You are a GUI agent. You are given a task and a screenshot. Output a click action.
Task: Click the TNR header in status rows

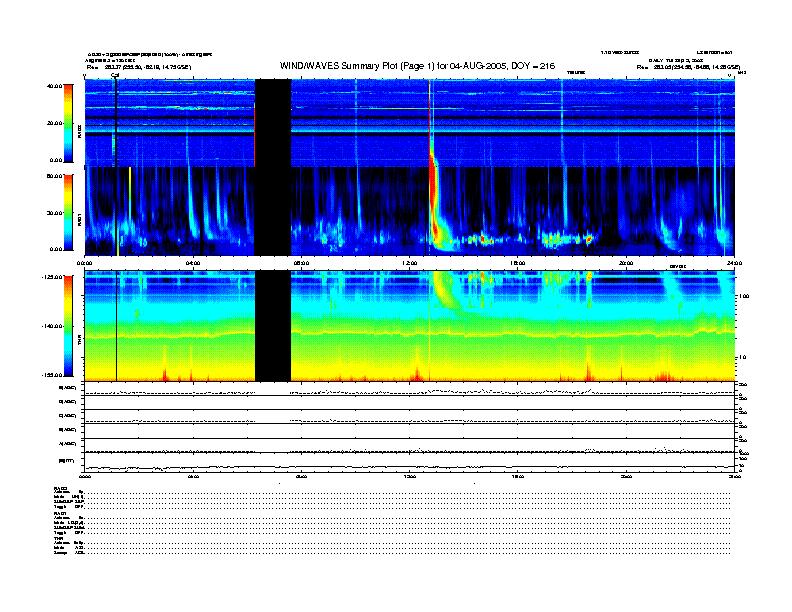pos(58,538)
